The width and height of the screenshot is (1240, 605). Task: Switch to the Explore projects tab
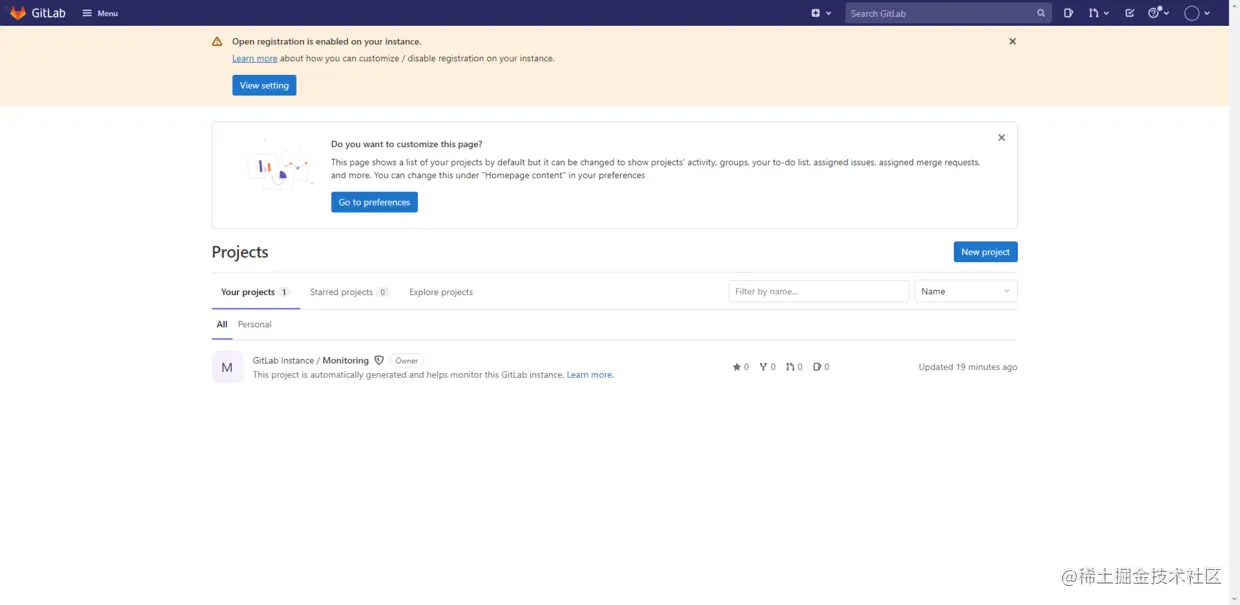point(441,292)
